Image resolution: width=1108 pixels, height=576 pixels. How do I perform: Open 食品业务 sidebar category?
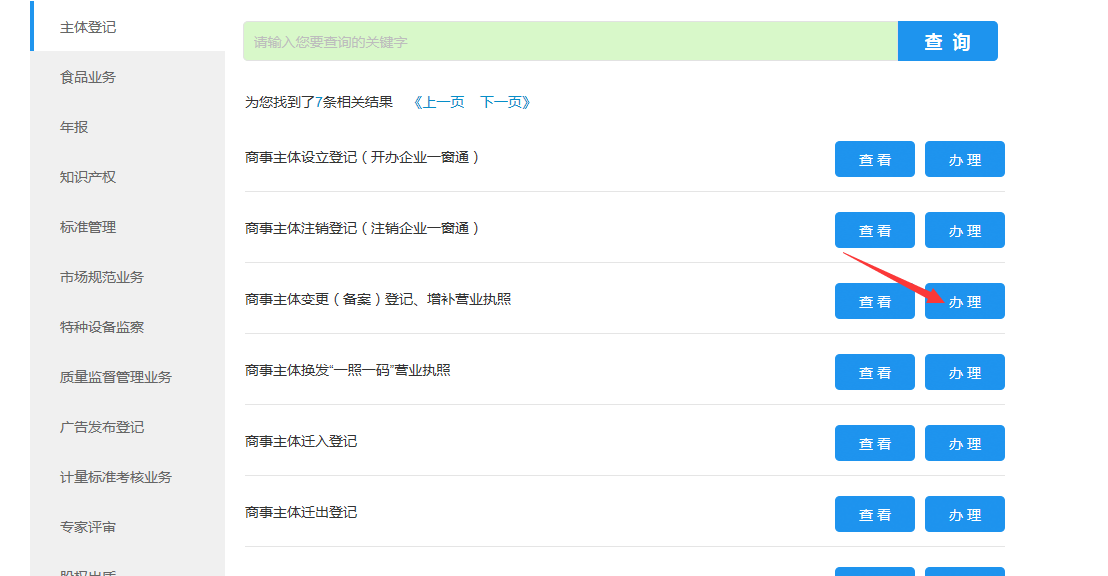tap(88, 77)
